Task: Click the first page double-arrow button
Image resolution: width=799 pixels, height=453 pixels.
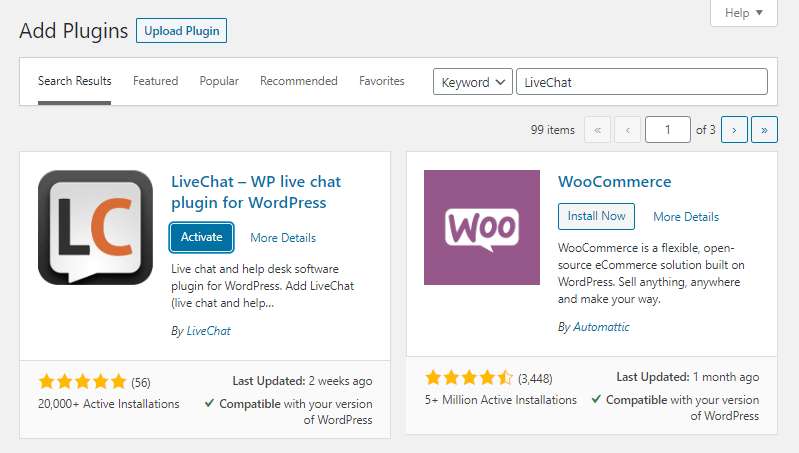Action: pyautogui.click(x=597, y=129)
